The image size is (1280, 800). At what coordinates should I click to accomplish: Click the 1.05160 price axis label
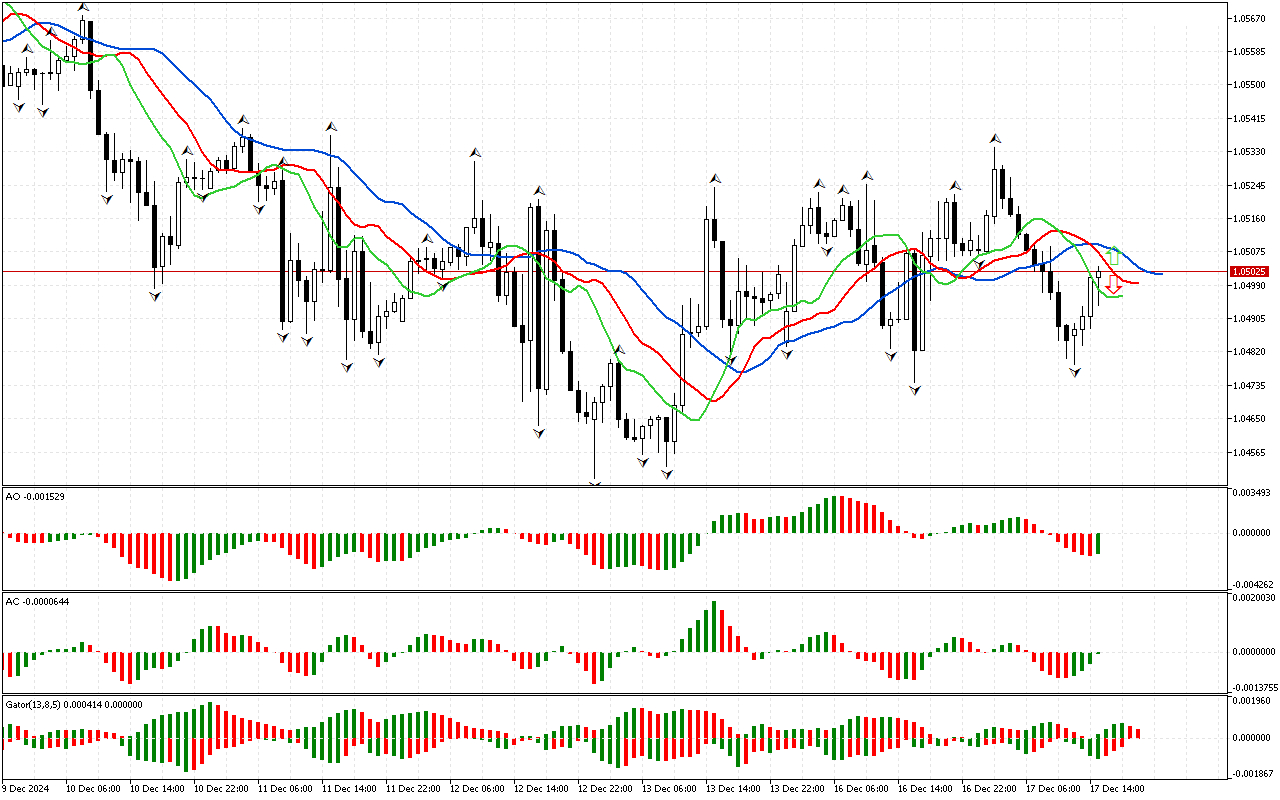[1249, 218]
